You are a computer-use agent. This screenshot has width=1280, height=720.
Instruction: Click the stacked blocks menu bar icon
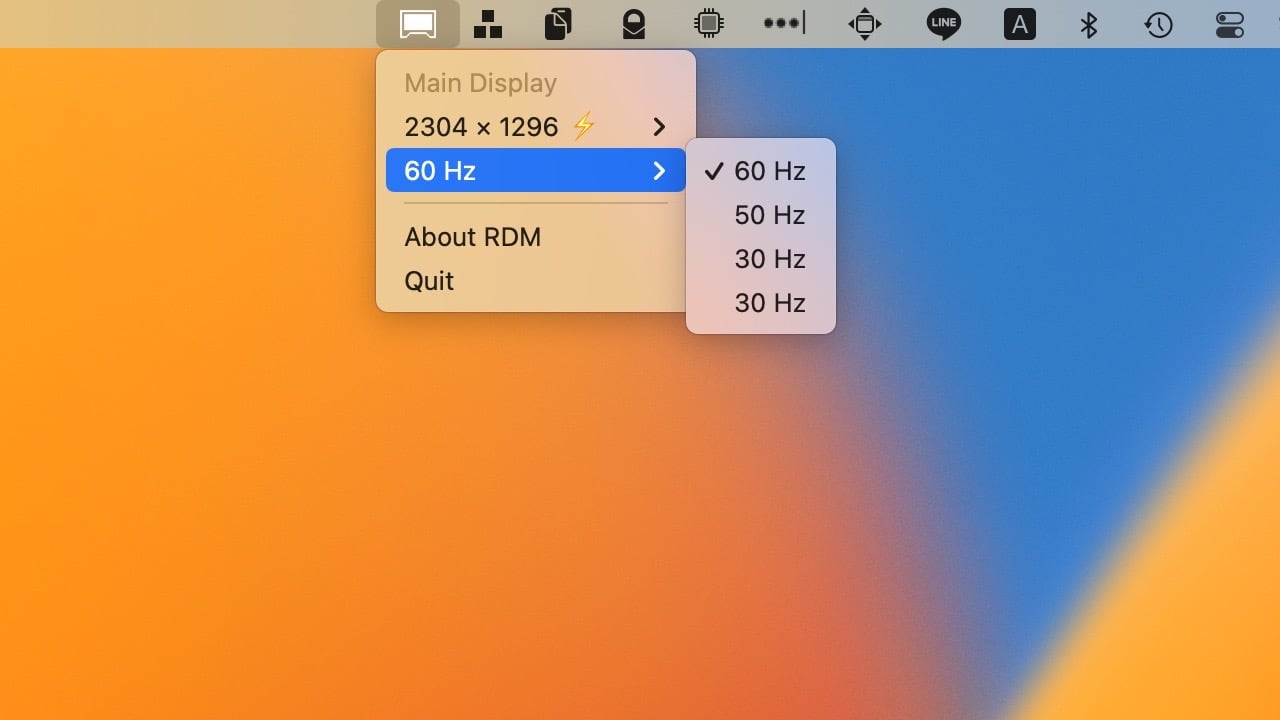click(488, 24)
